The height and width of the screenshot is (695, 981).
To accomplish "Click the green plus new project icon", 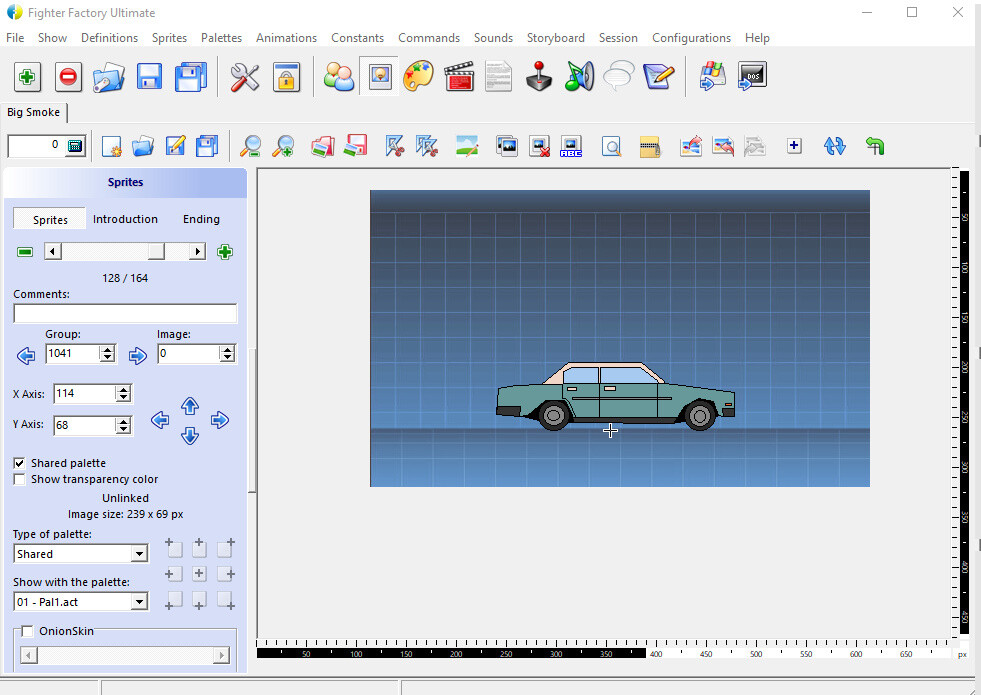I will [x=27, y=76].
